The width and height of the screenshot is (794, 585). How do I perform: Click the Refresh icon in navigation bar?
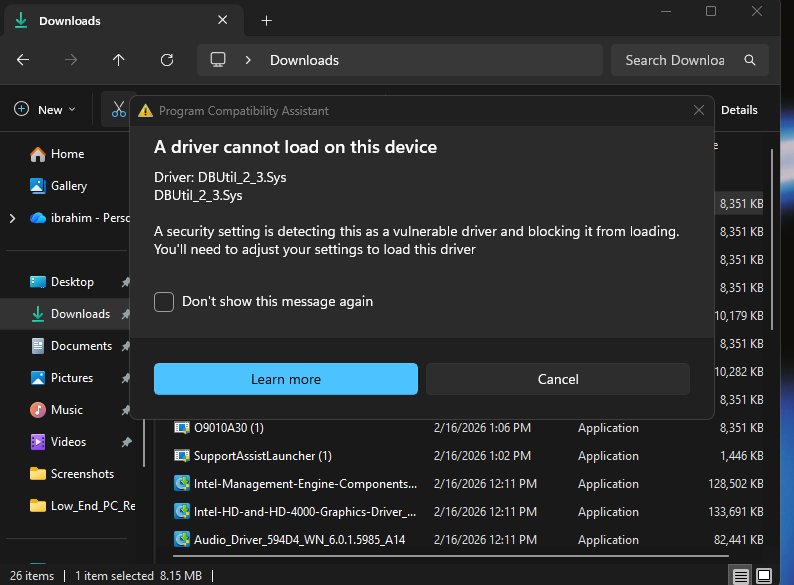(167, 60)
